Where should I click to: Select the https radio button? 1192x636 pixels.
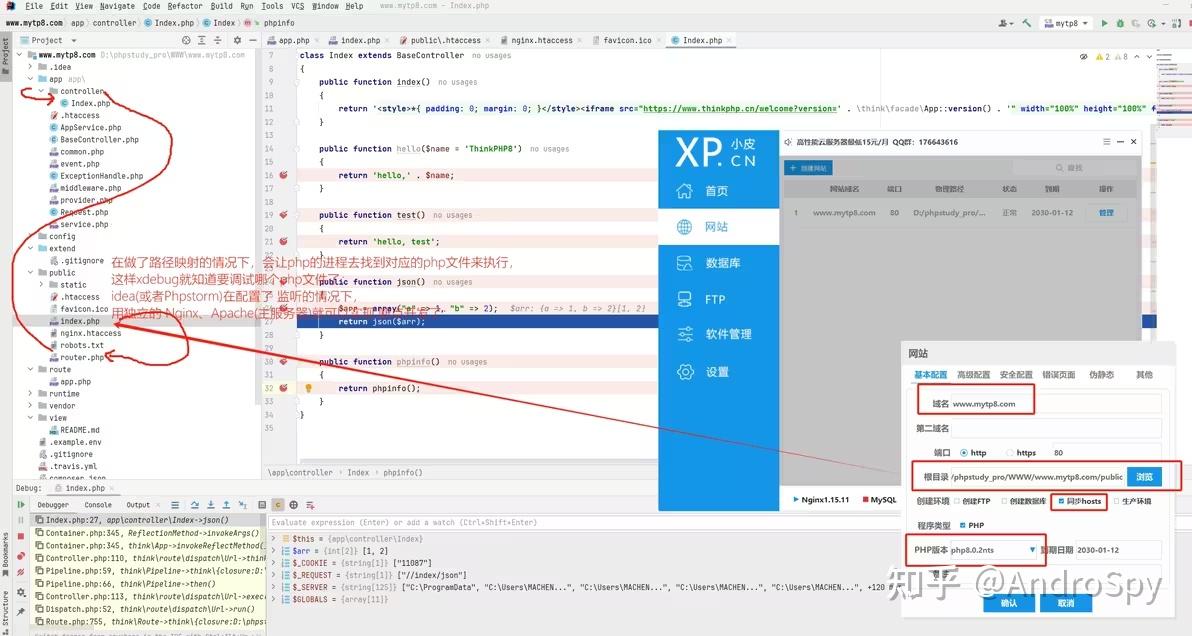tap(1009, 453)
